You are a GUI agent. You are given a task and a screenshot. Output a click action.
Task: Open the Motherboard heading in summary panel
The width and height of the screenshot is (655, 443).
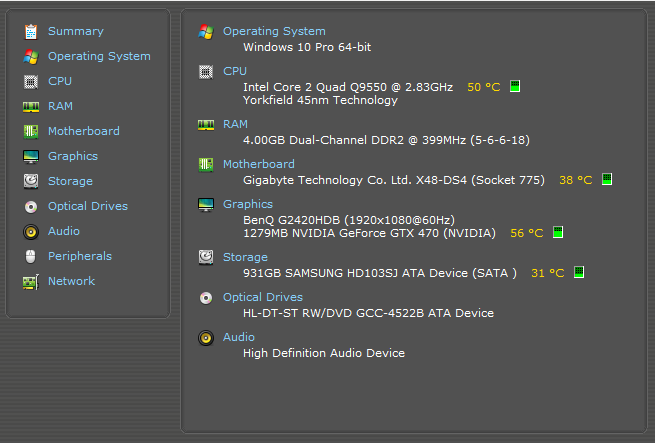click(x=258, y=164)
